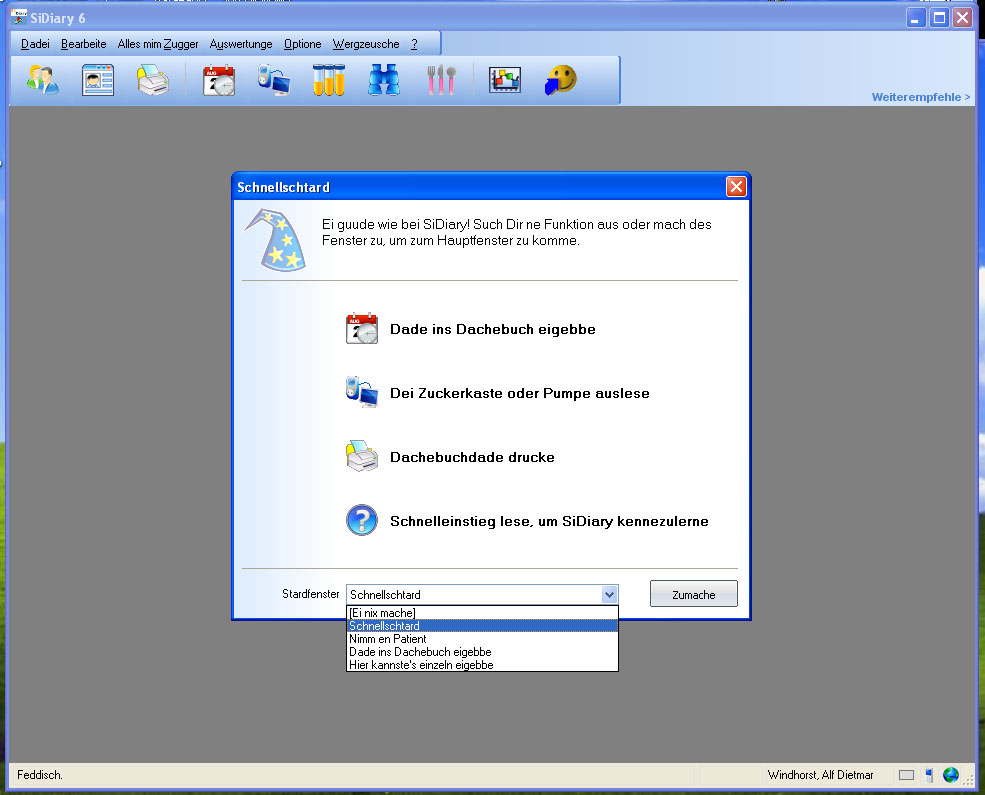Open the Dadei menu
Screen dimensions: 985x795
coord(35,44)
